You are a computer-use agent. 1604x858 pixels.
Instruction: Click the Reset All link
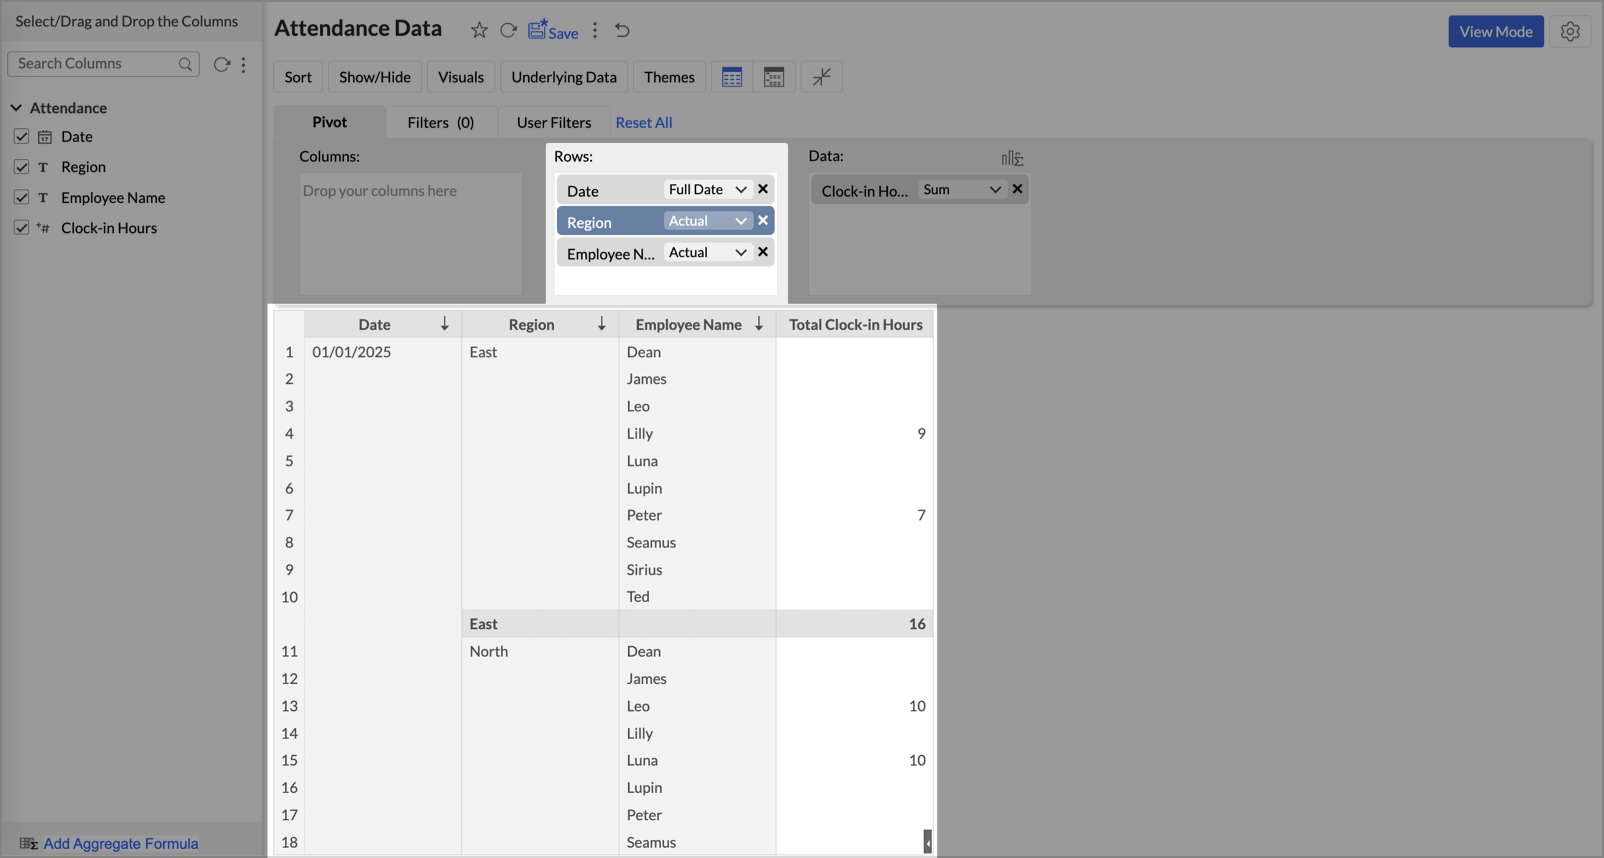click(643, 122)
